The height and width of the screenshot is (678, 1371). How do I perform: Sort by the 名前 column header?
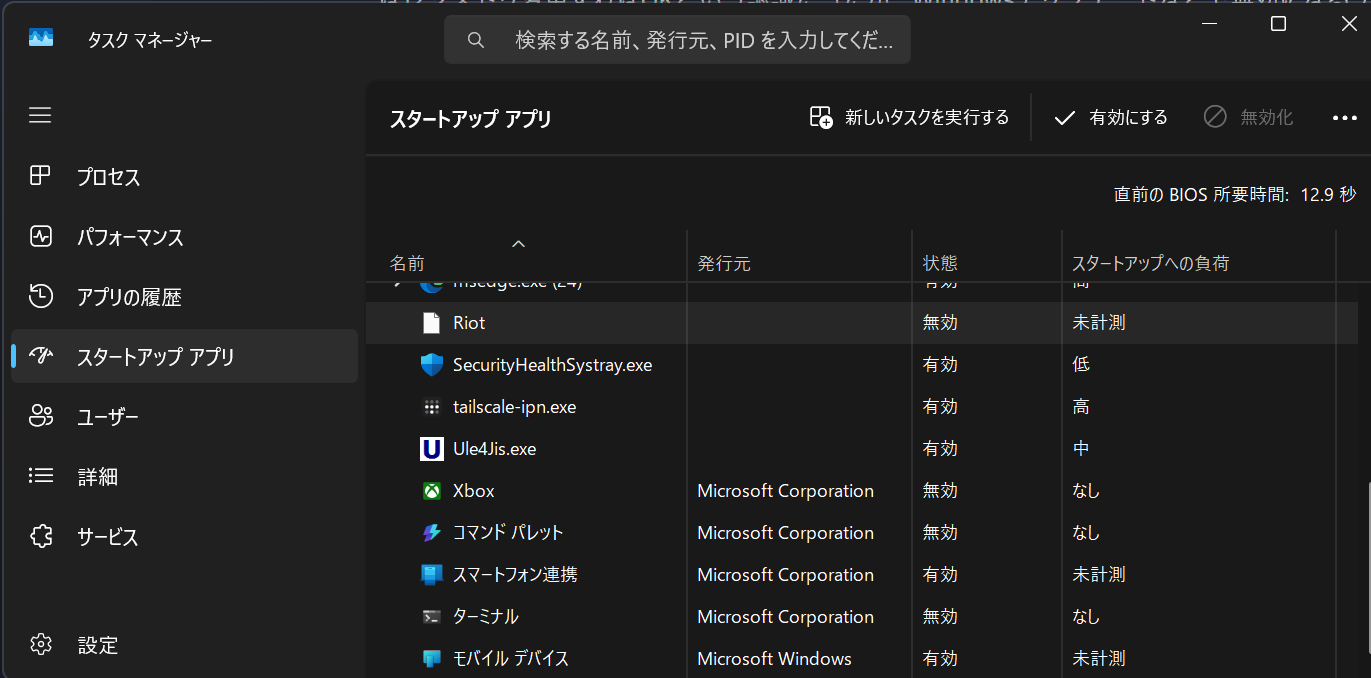407,264
